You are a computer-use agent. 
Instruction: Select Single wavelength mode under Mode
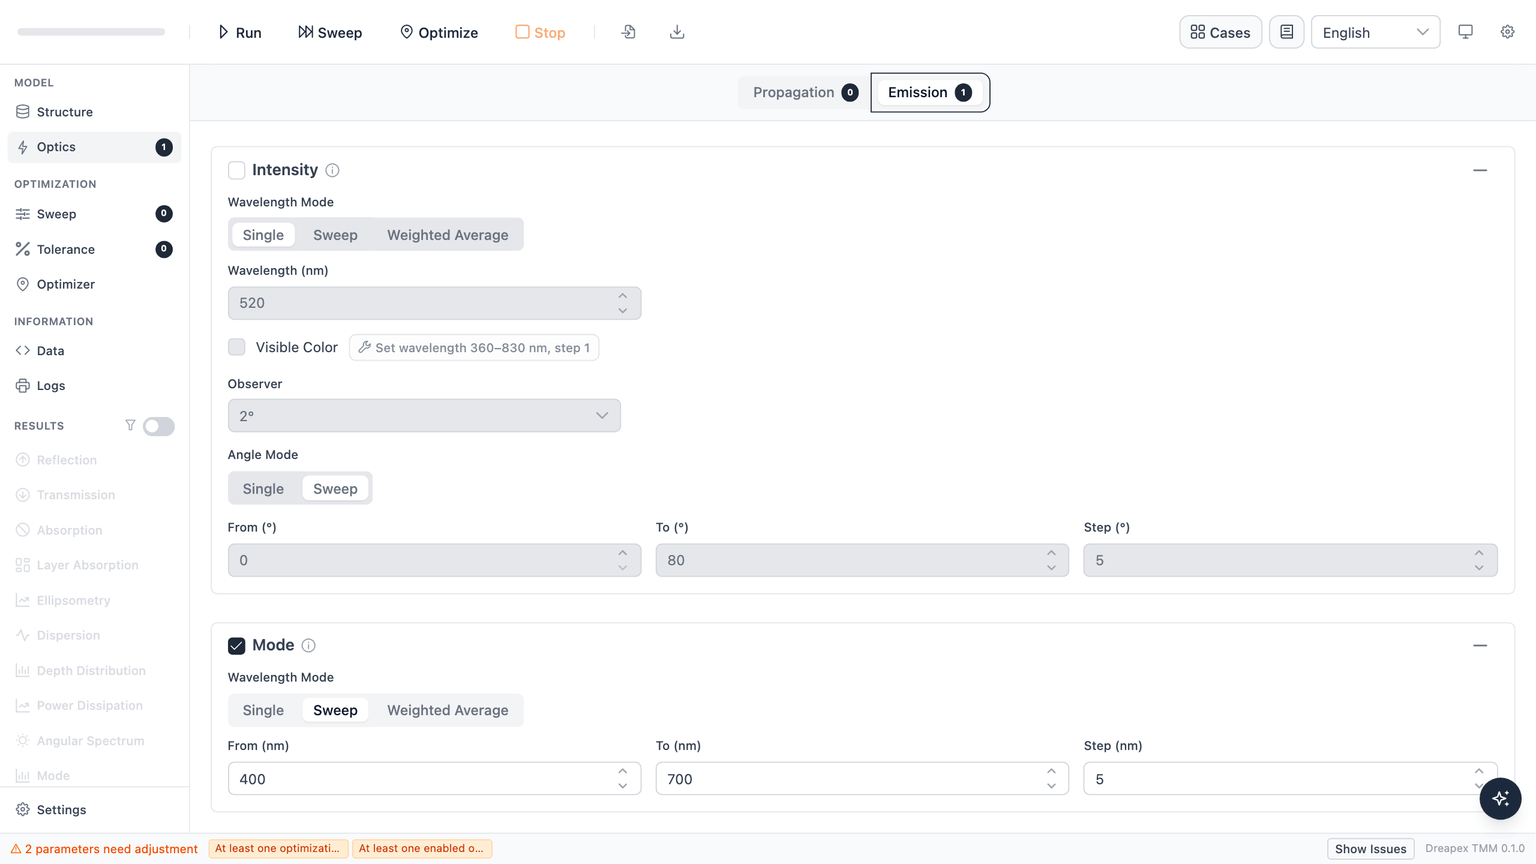[263, 710]
